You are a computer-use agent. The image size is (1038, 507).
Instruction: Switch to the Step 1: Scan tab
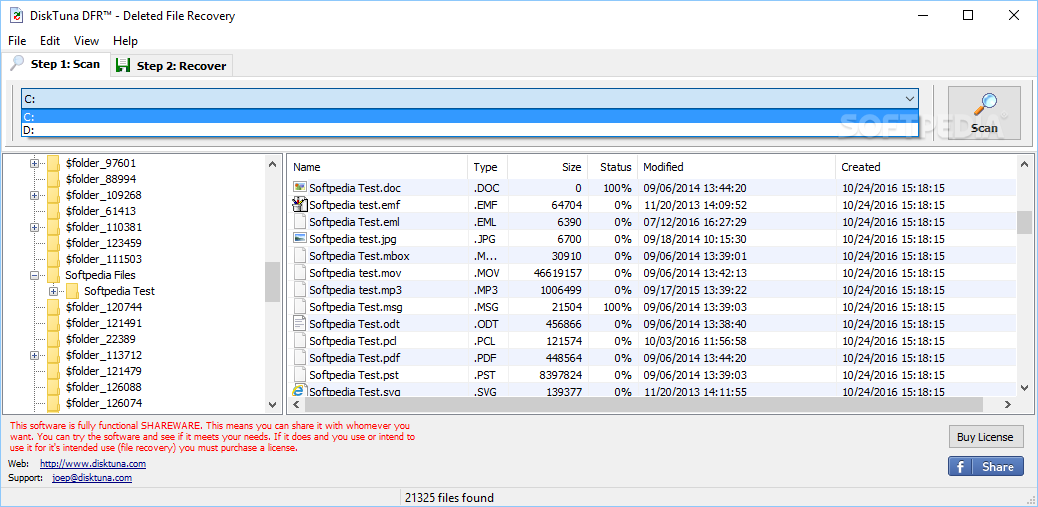(x=56, y=64)
